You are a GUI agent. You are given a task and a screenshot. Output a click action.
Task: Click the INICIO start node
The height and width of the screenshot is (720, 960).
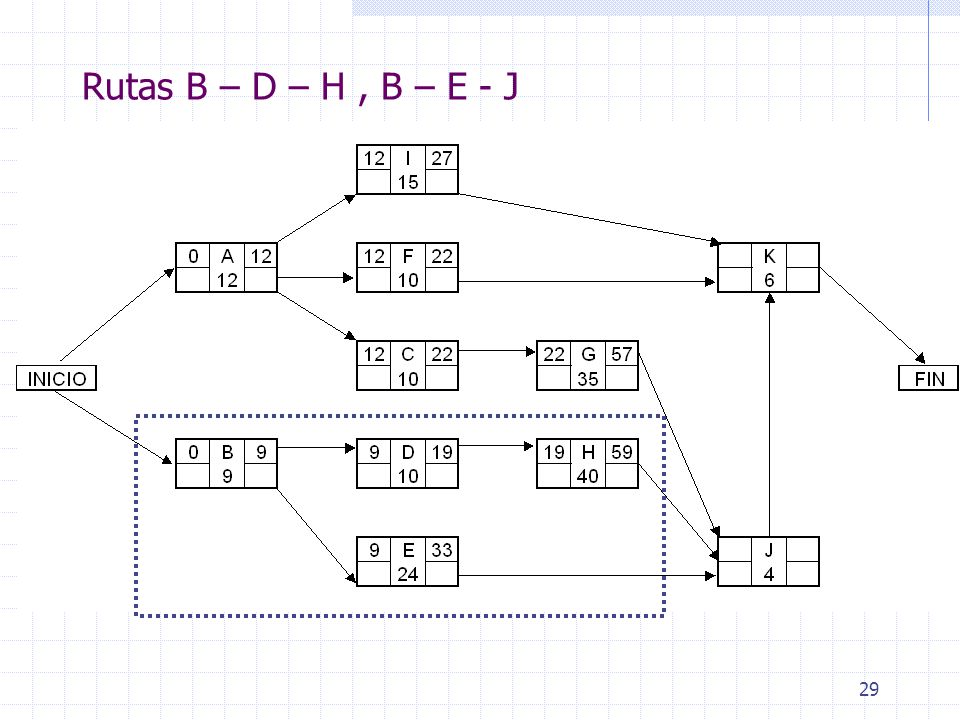coord(56,378)
